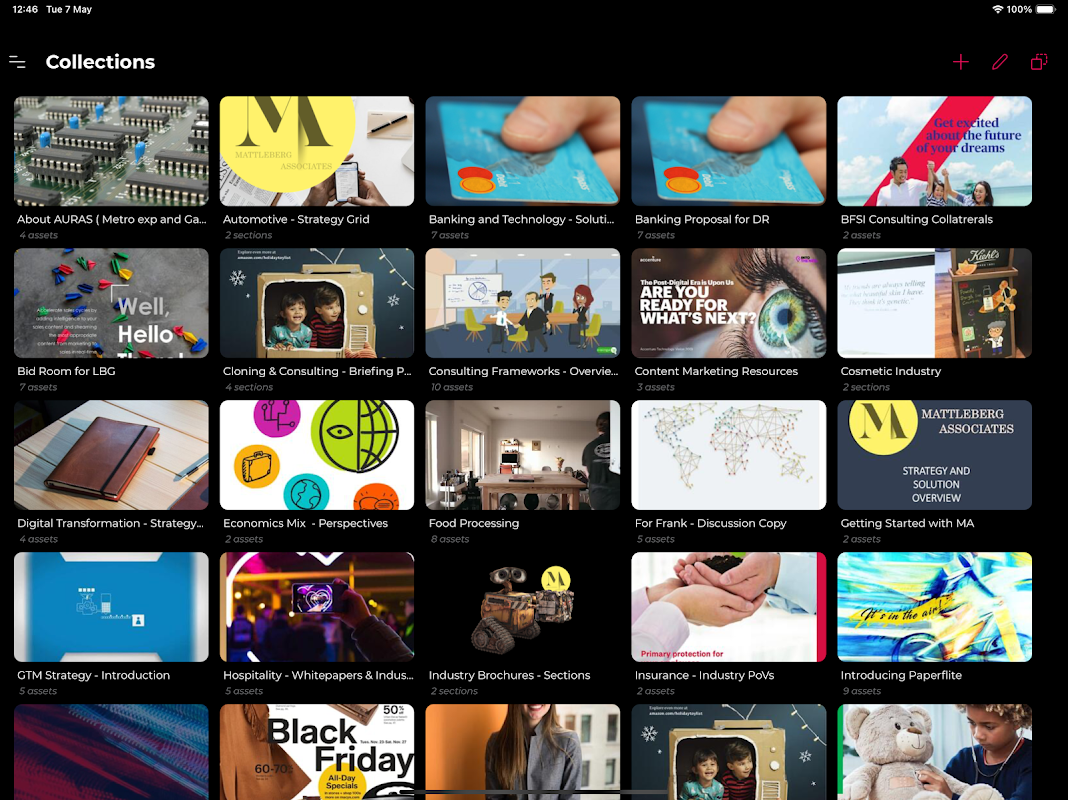
Task: Open Consulting Frameworks Overview thumbnail
Action: [522, 303]
